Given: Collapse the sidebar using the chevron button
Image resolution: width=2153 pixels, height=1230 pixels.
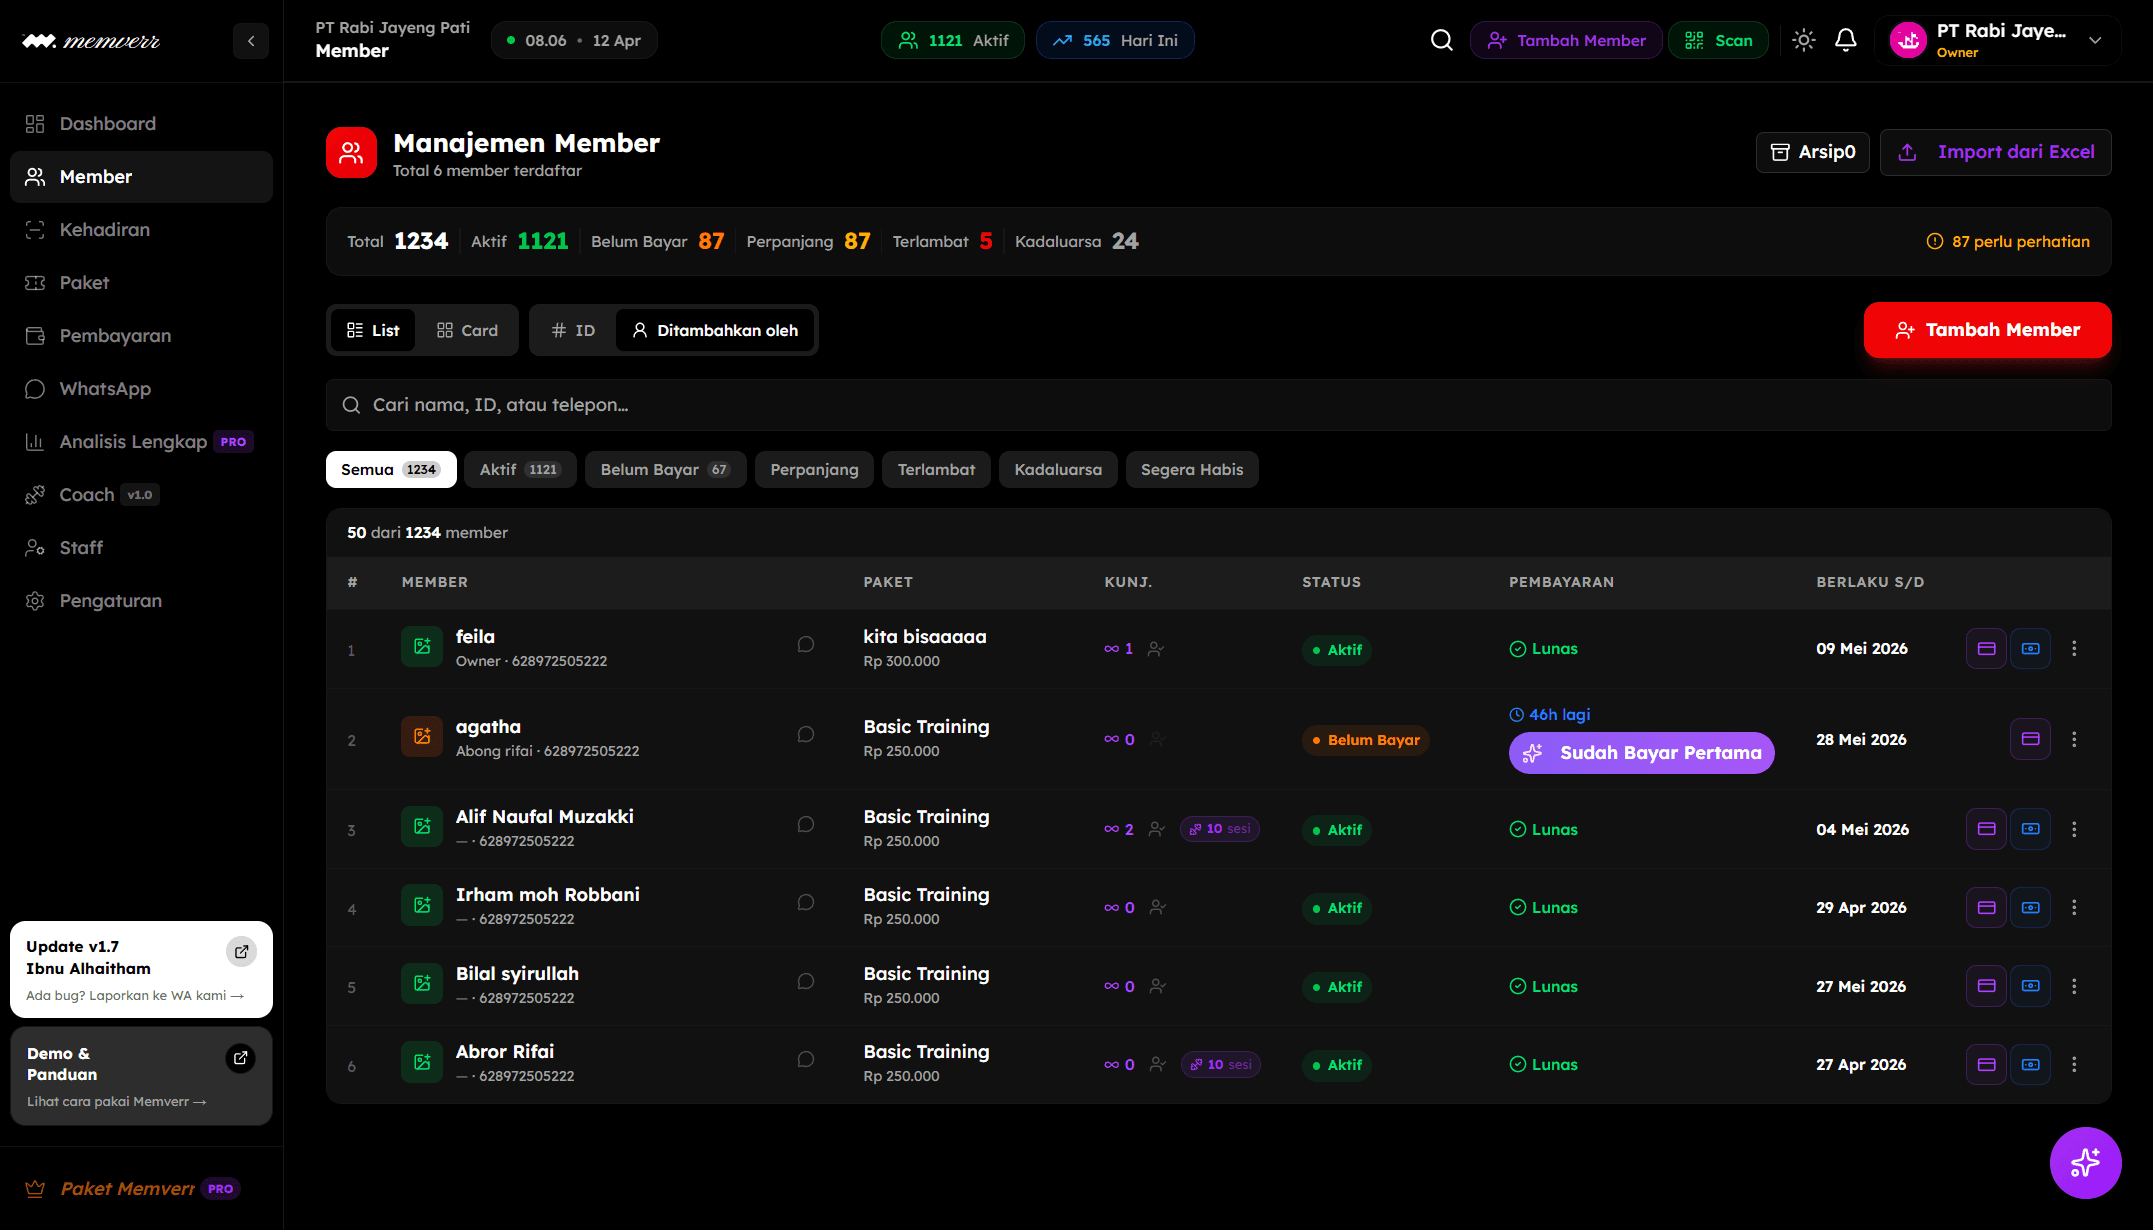Looking at the screenshot, I should 250,41.
